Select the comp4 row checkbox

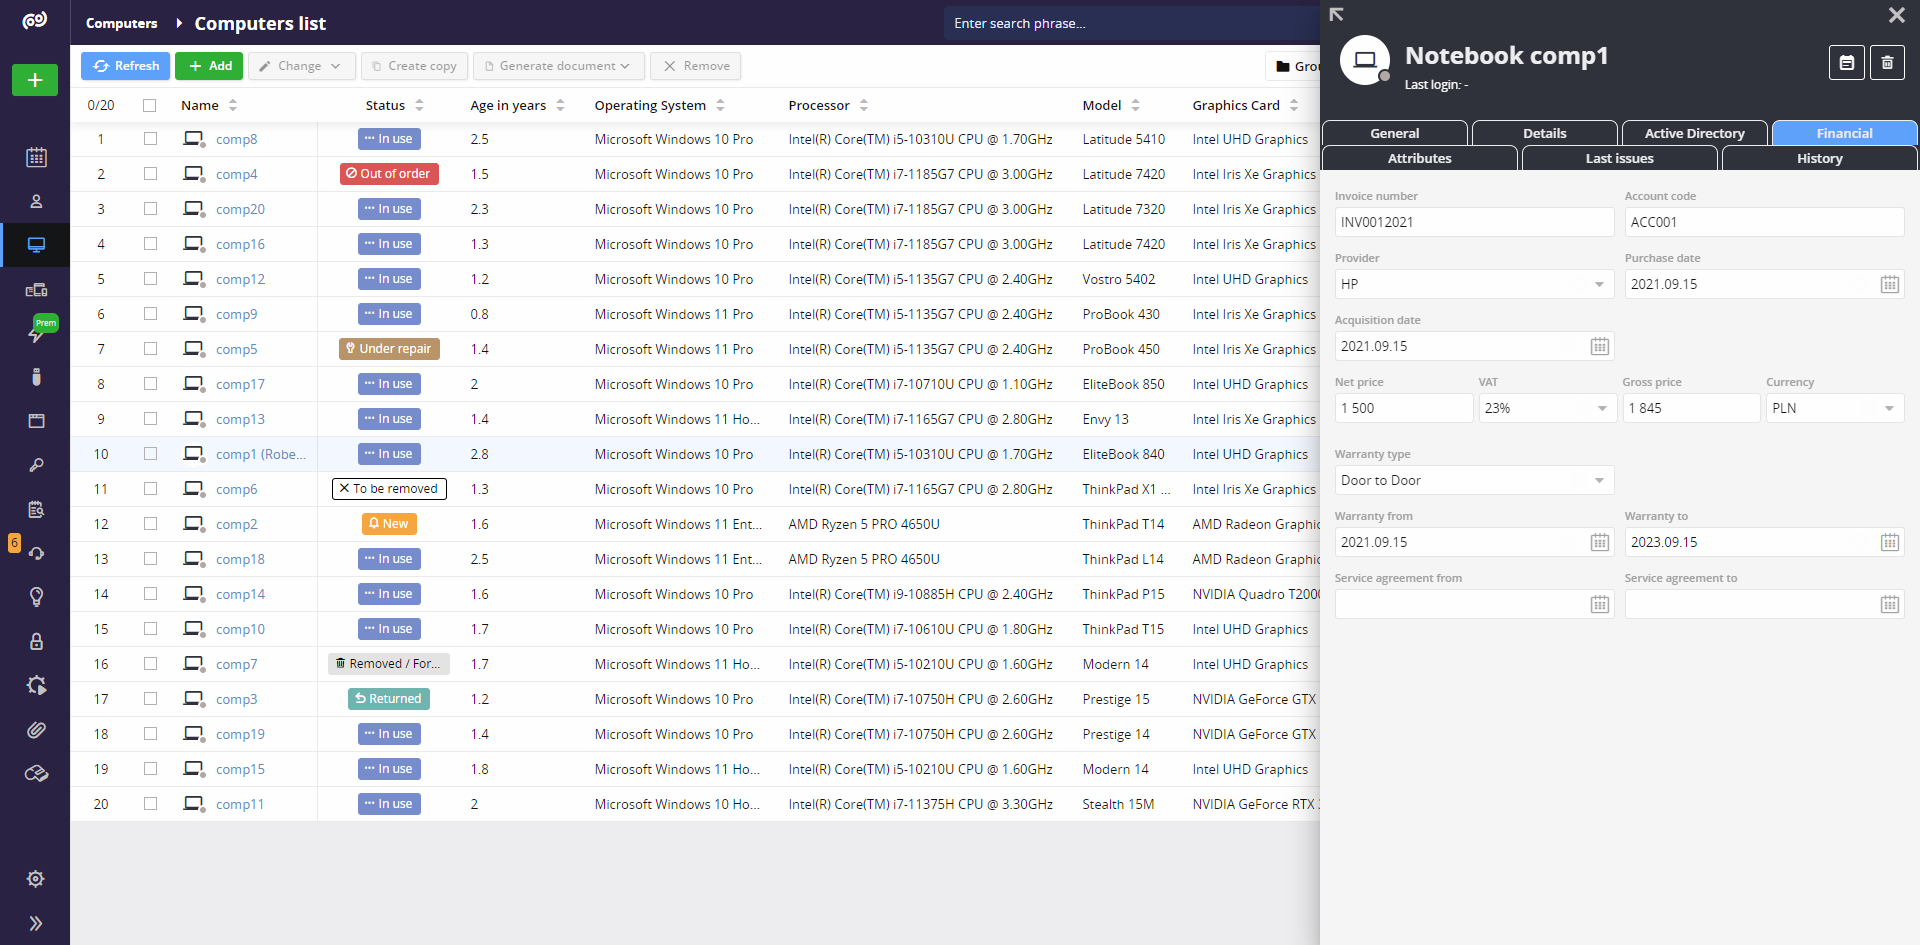pos(150,174)
